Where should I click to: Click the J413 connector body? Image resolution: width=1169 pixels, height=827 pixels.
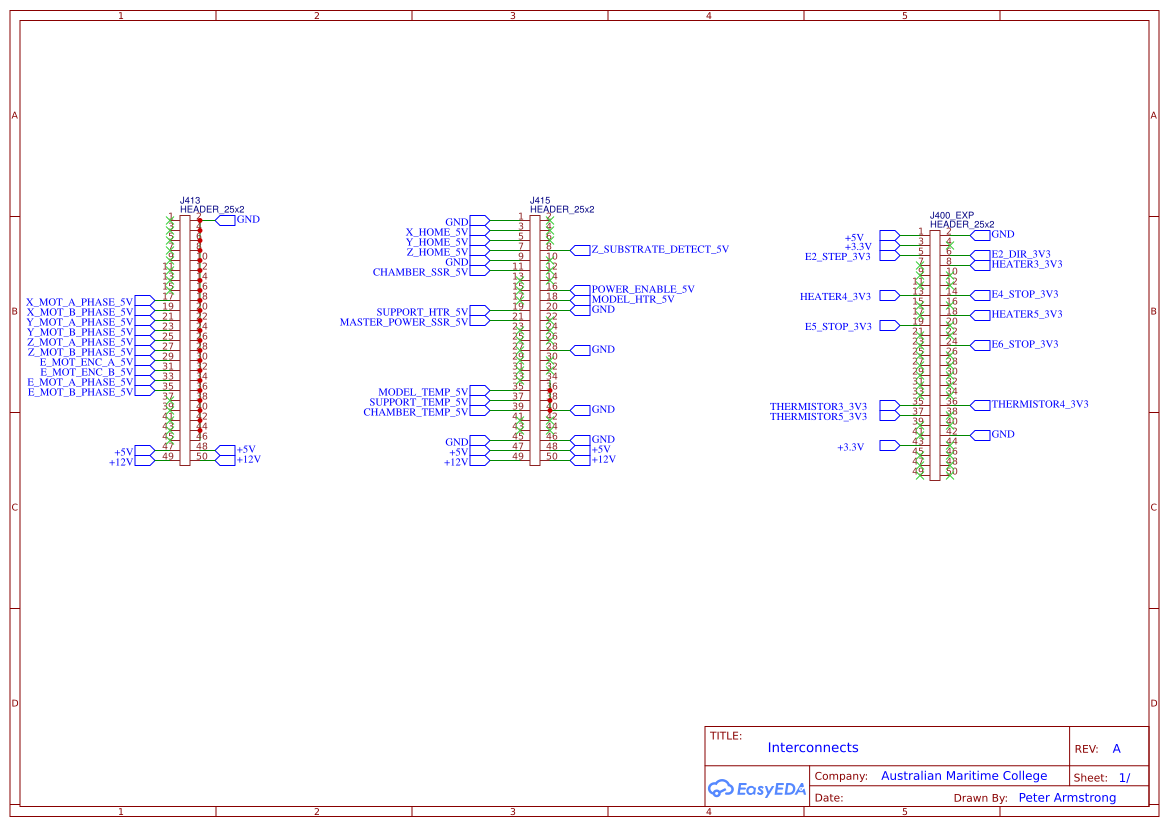pyautogui.click(x=185, y=341)
